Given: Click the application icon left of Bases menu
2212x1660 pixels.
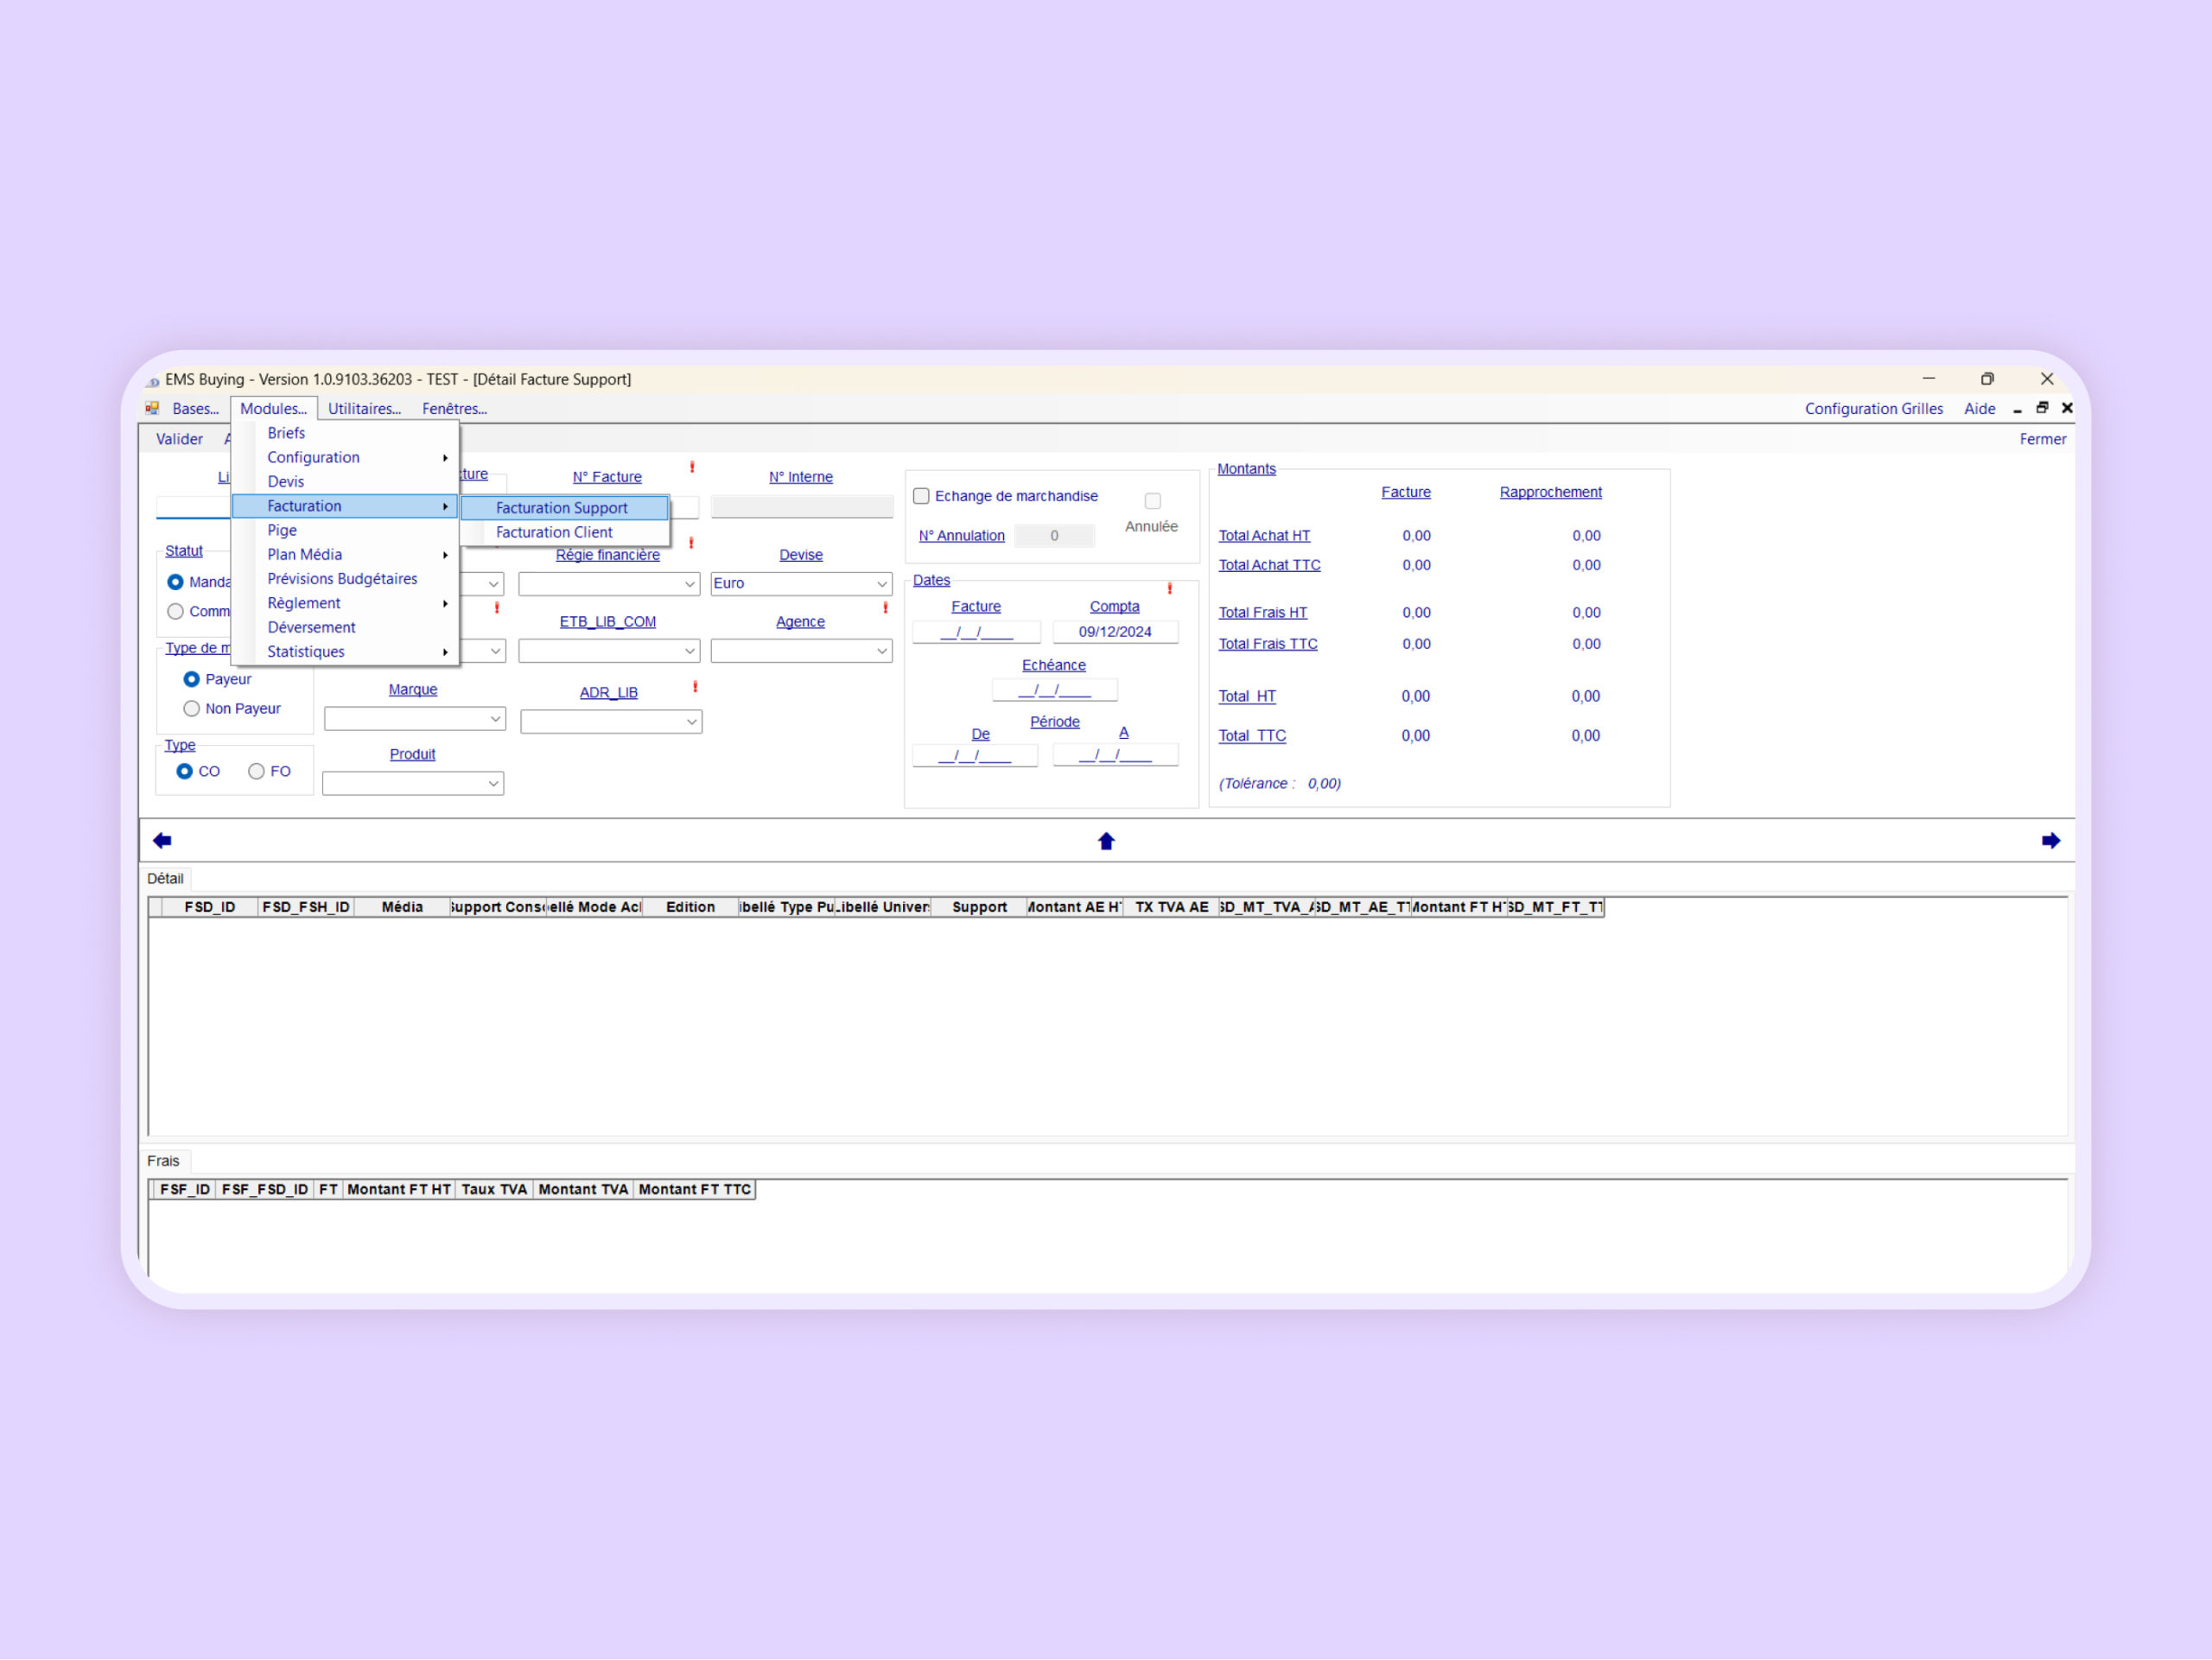Looking at the screenshot, I should (152, 408).
